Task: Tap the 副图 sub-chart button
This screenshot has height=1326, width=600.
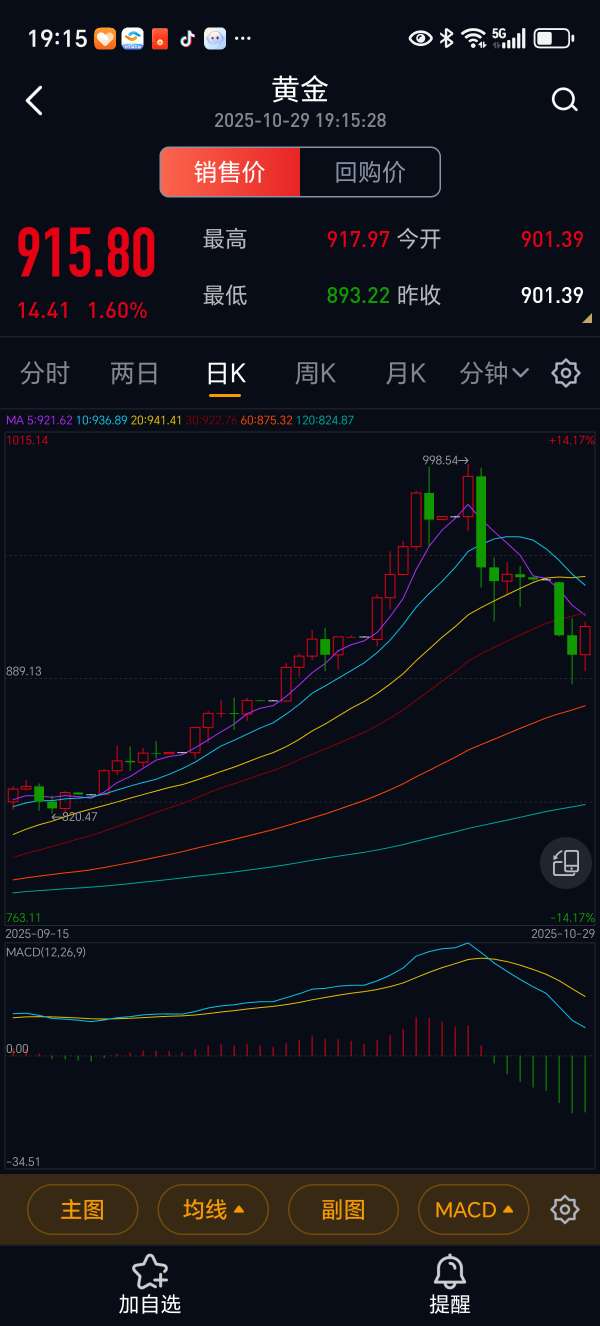Action: [x=343, y=1210]
